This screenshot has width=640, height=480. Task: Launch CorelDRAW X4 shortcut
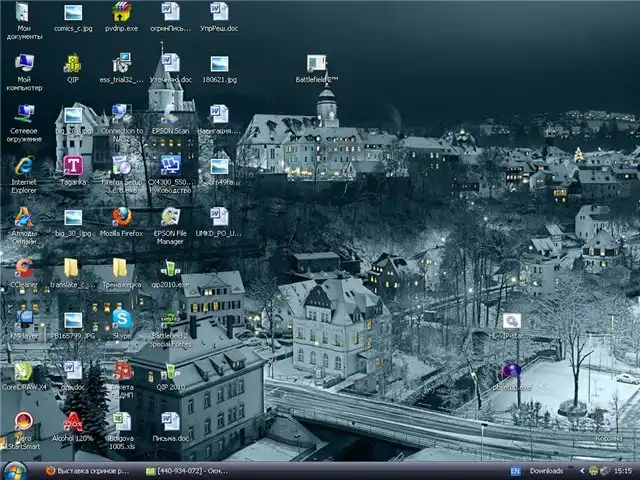pos(23,371)
